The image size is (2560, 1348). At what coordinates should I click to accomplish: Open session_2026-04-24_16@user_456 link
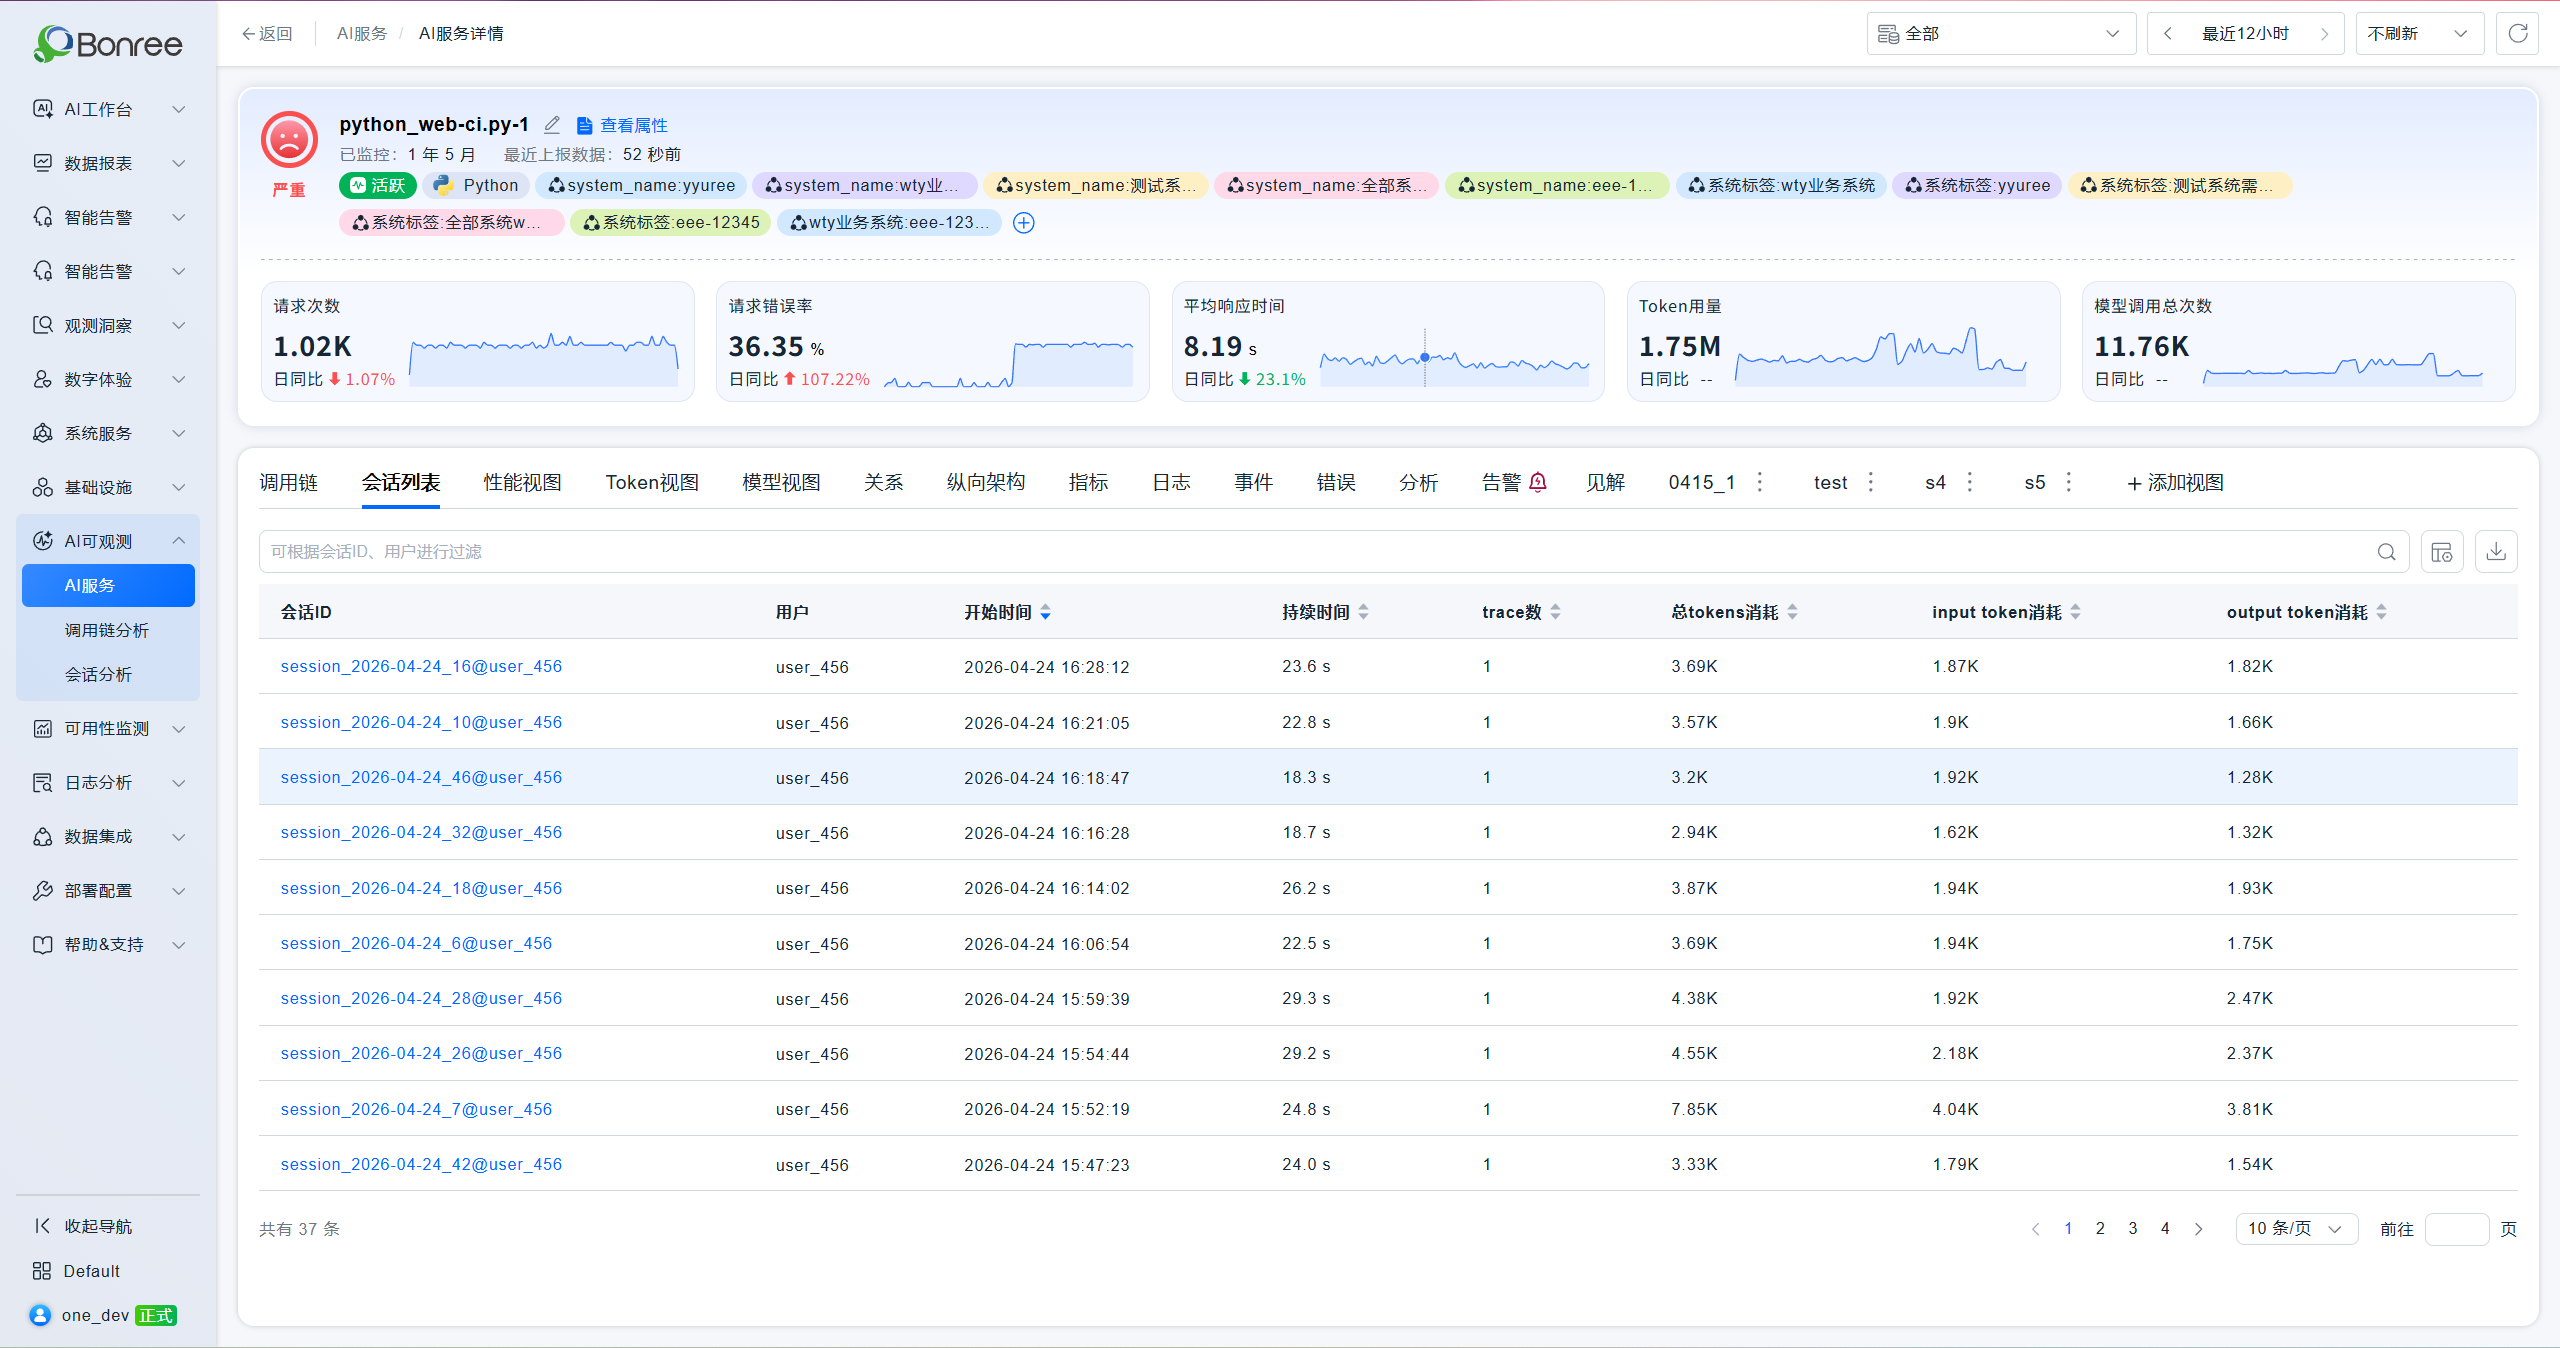(421, 667)
